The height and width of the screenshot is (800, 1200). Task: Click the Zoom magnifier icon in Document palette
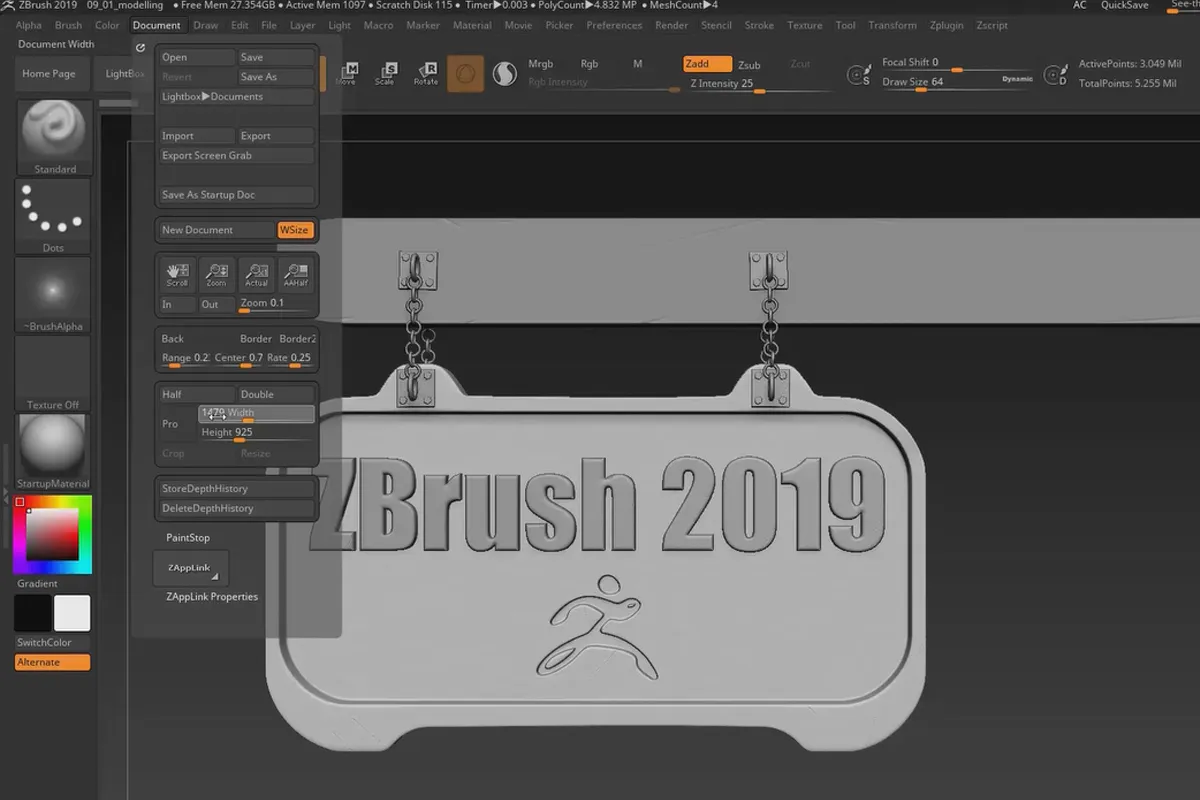pyautogui.click(x=216, y=274)
